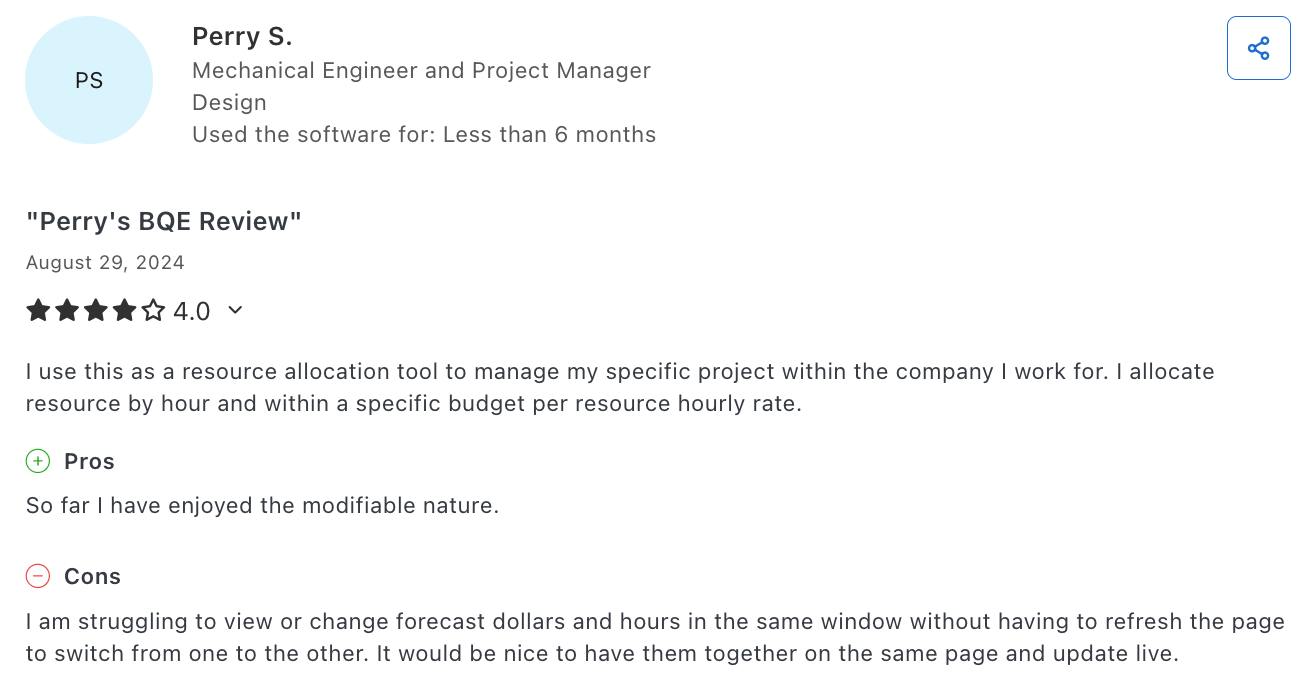Click the Mechanical Engineer job title text
1312x700 pixels.
[421, 70]
